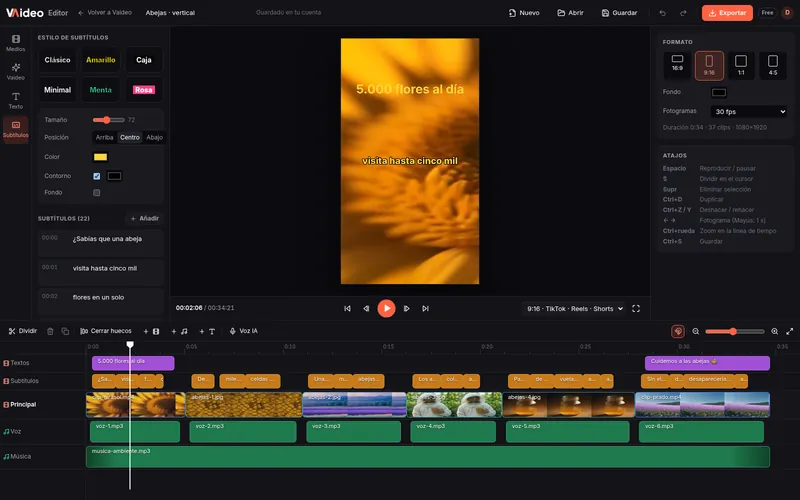Select the musica-ambiente.mp3 track clip
Image resolution: width=800 pixels, height=500 pixels.
428,457
